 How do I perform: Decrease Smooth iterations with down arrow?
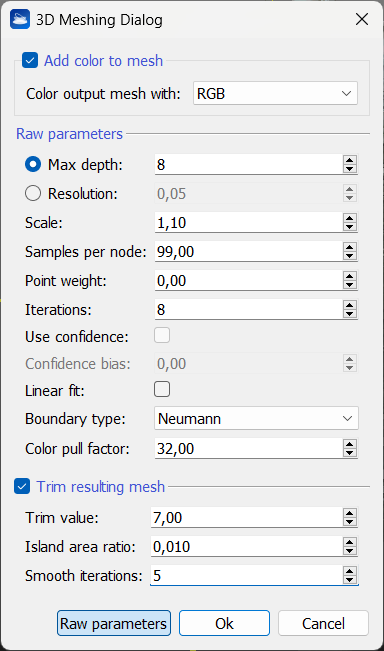tap(350, 580)
